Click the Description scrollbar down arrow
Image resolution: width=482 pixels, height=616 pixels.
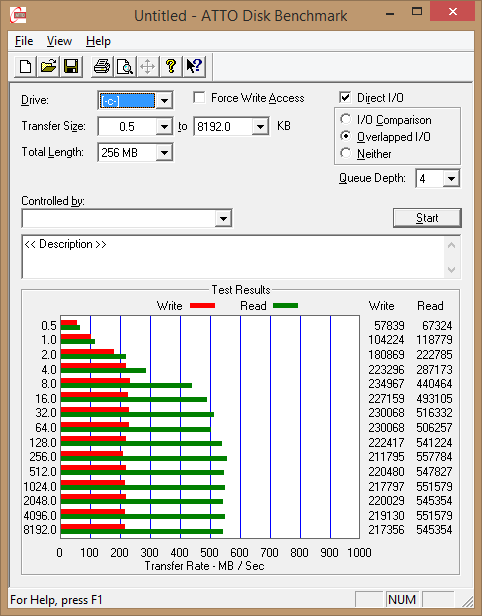(452, 270)
